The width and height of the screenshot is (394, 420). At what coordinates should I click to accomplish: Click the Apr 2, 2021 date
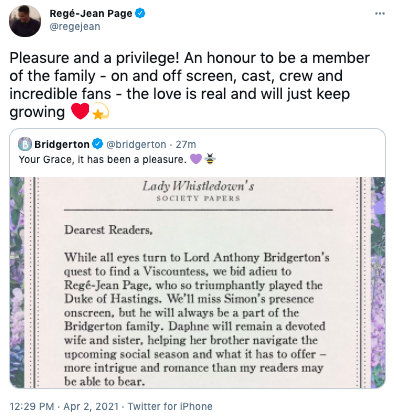click(x=91, y=407)
